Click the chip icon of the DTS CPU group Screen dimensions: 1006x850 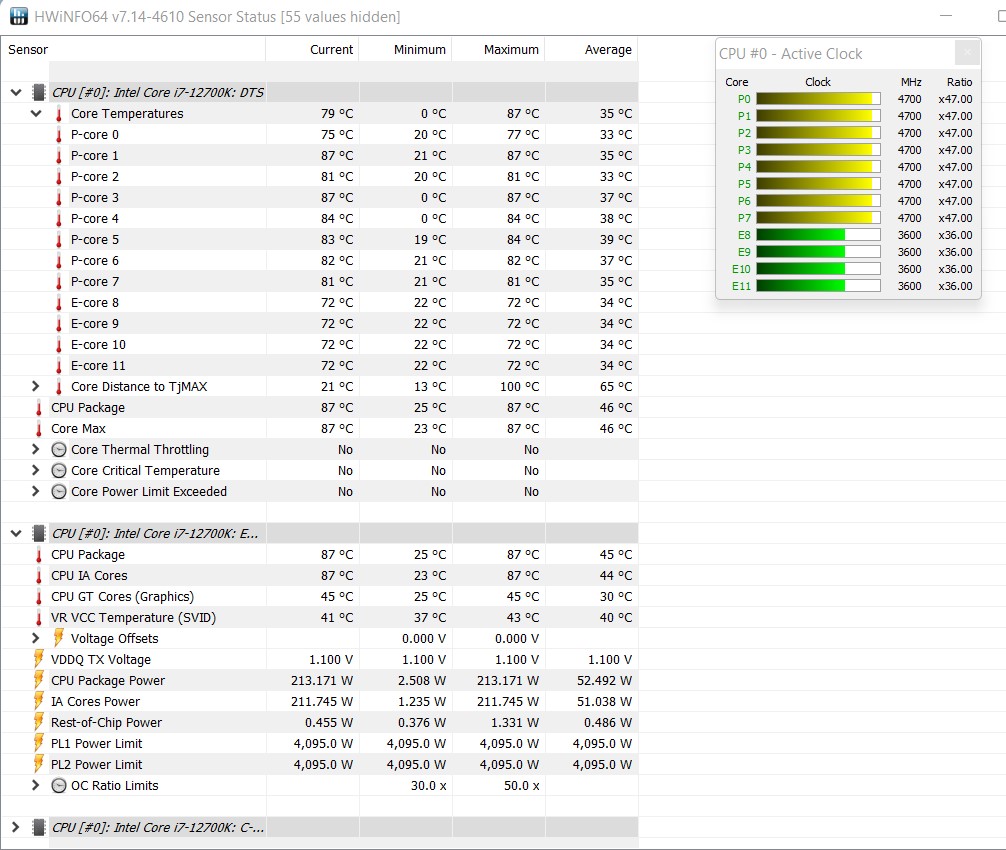[x=38, y=92]
